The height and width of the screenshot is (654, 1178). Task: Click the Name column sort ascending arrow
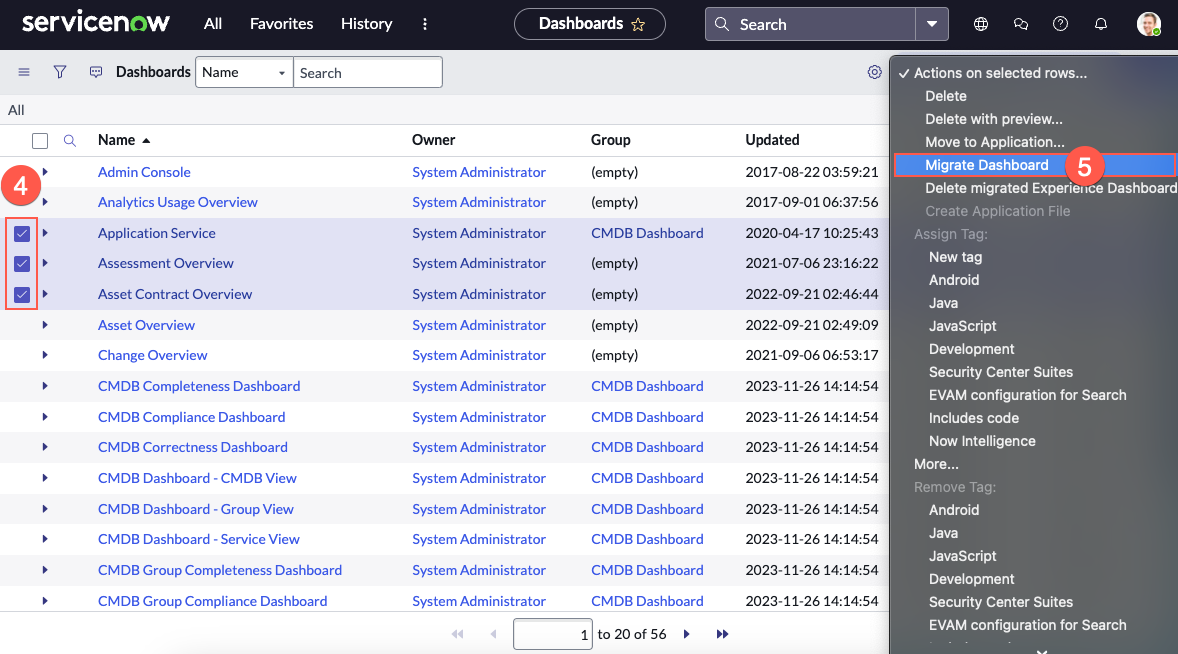[146, 140]
